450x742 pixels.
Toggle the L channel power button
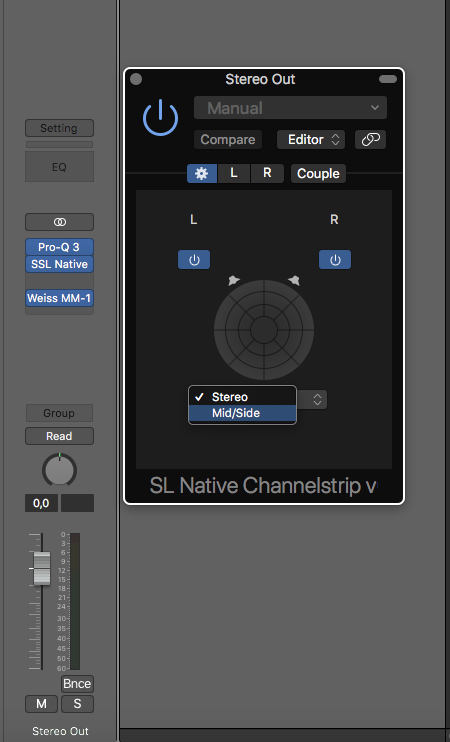tap(194, 260)
